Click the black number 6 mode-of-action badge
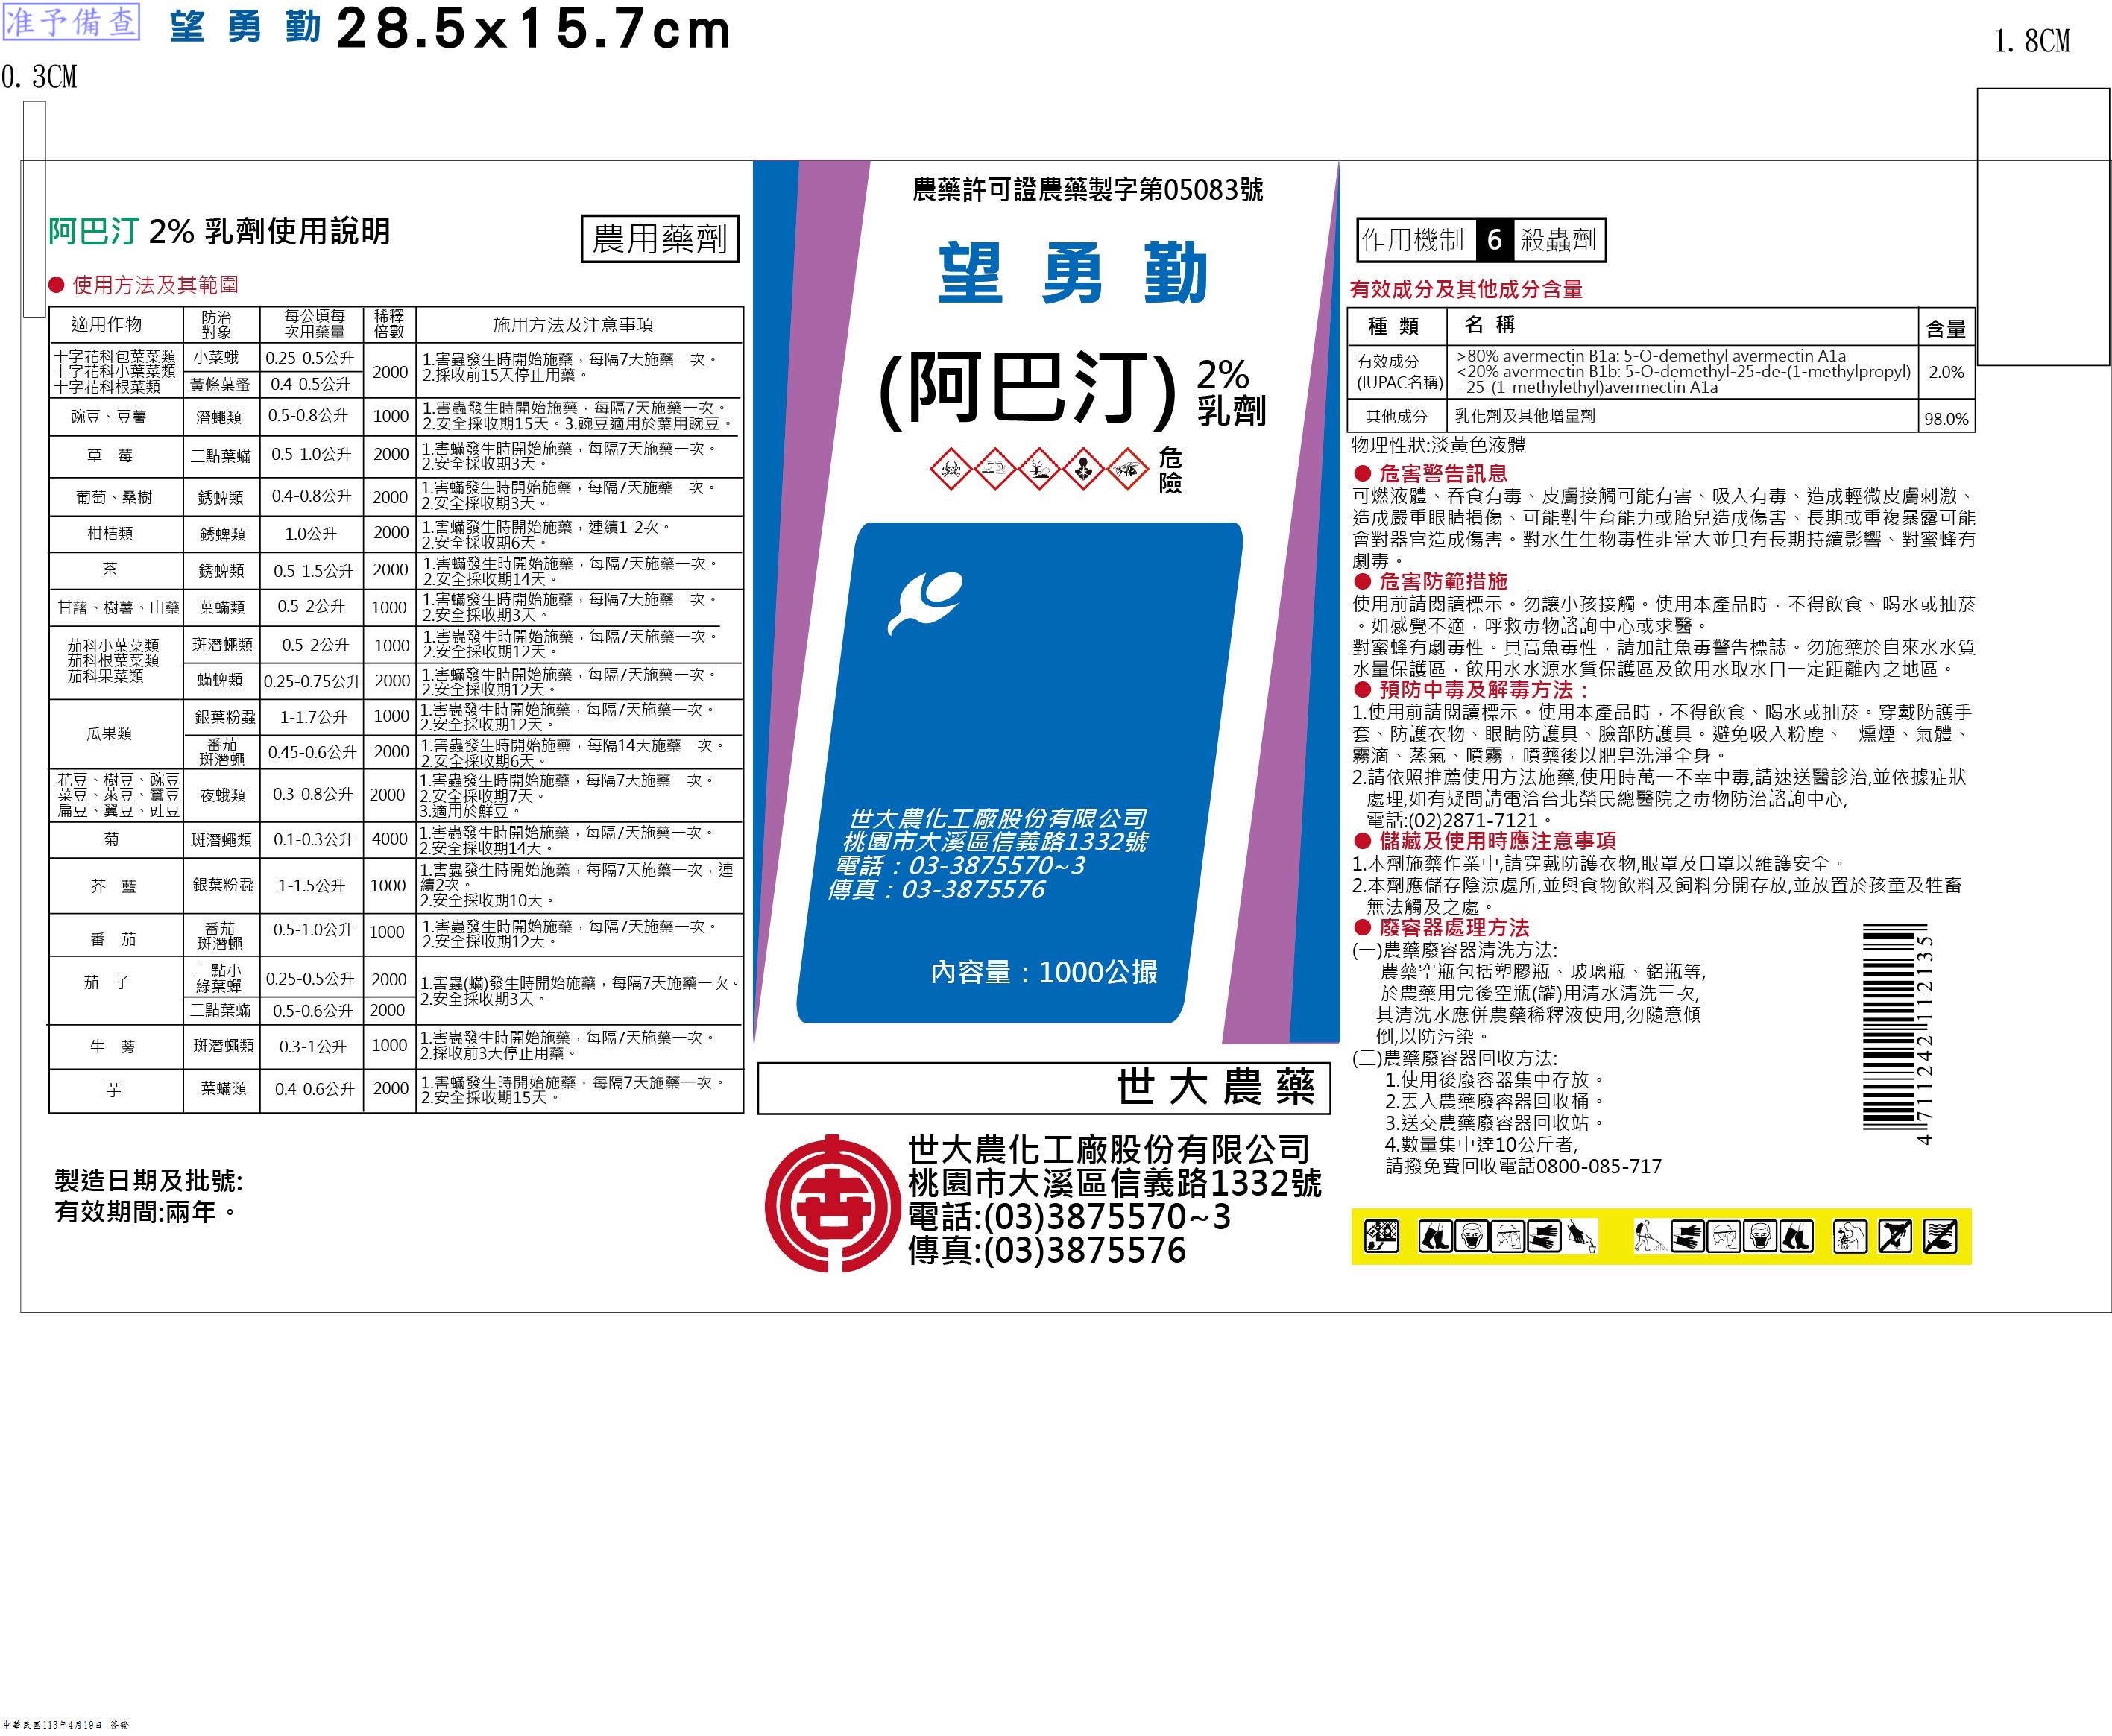Image resolution: width=2112 pixels, height=1736 pixels. point(1495,240)
